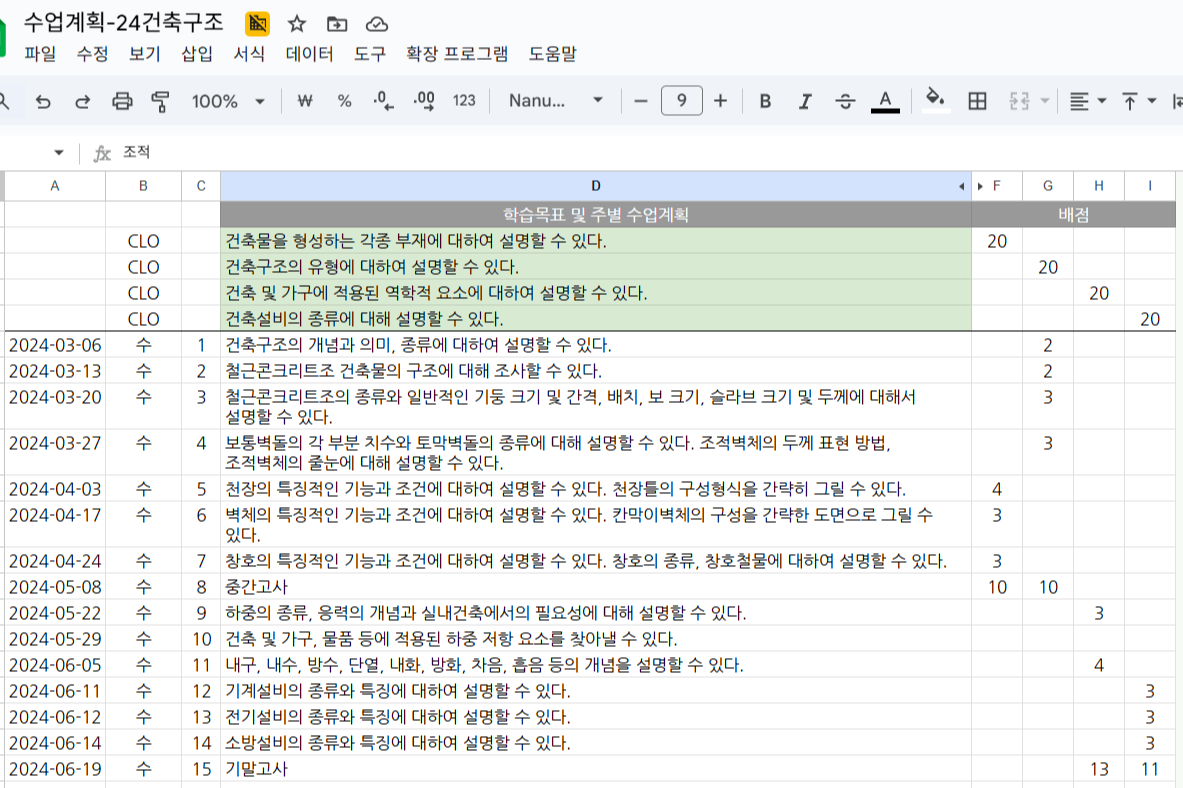The width and height of the screenshot is (1183, 788).
Task: Expand hidden column E using the arrow
Action: (982, 185)
